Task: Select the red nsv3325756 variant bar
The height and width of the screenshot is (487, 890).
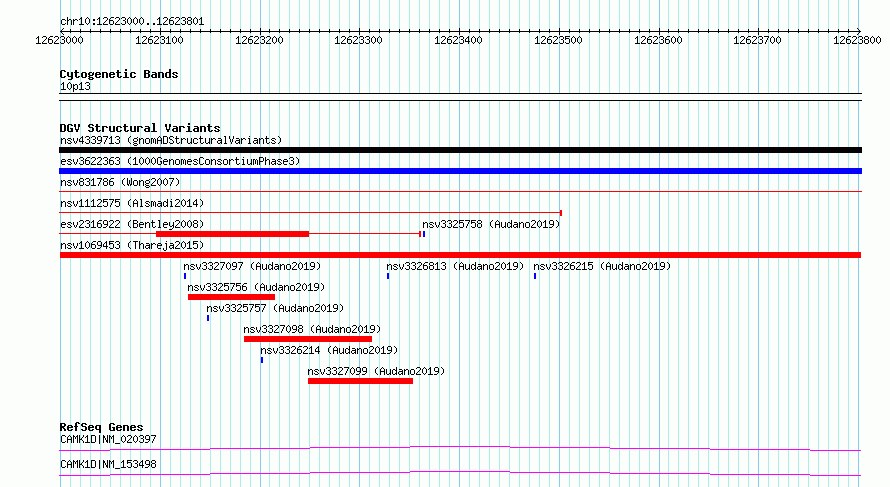Action: 232,297
